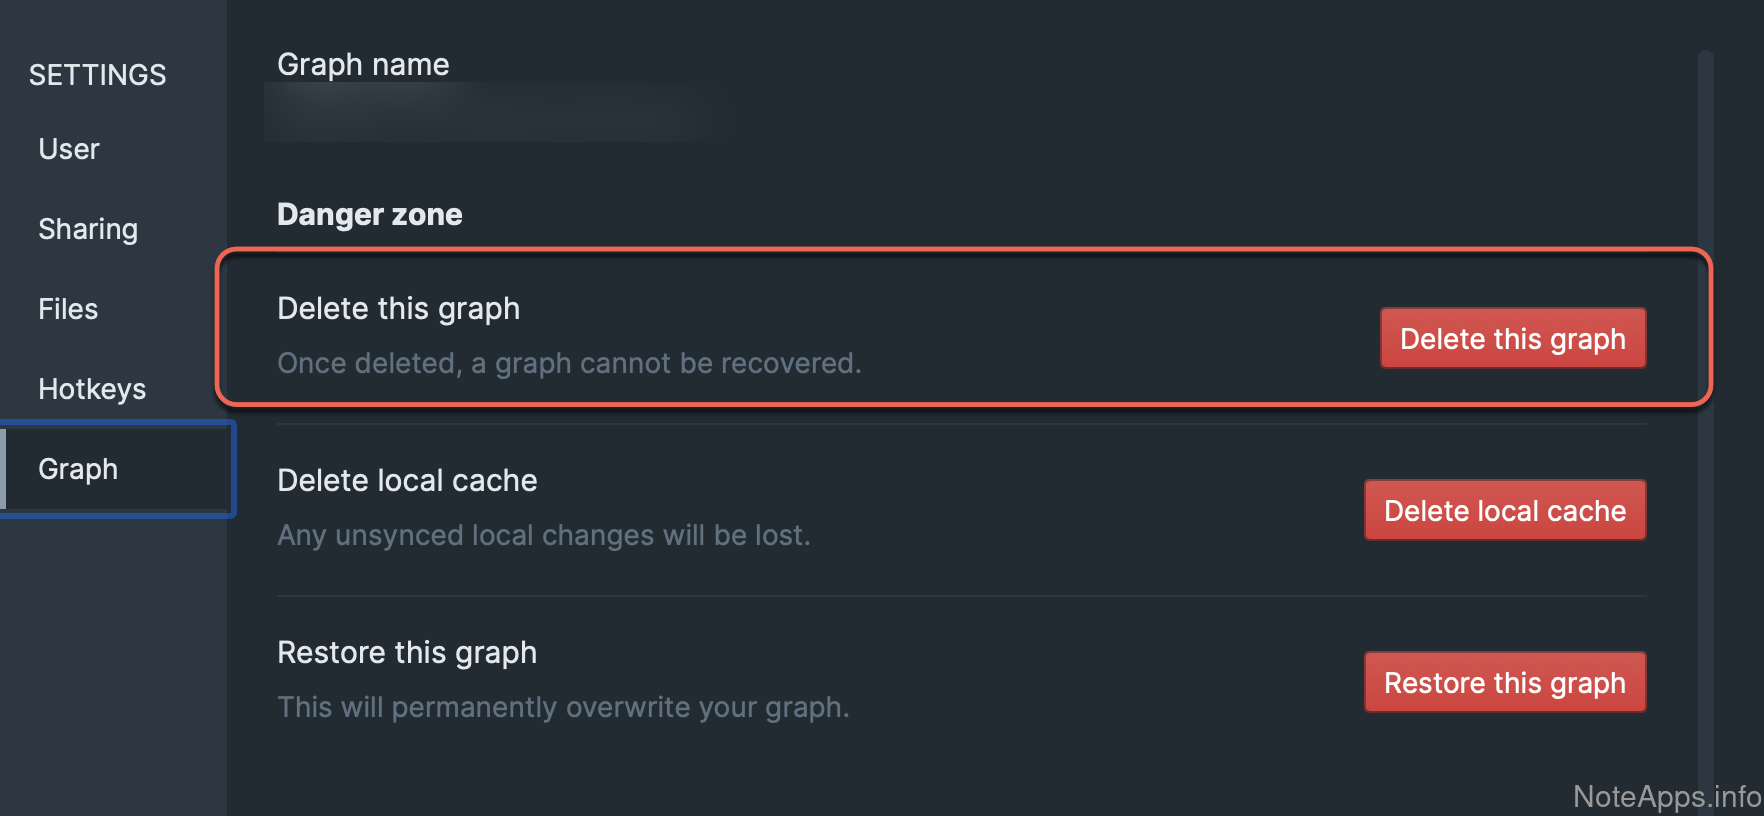Click the Delete this graph row title

(x=398, y=309)
